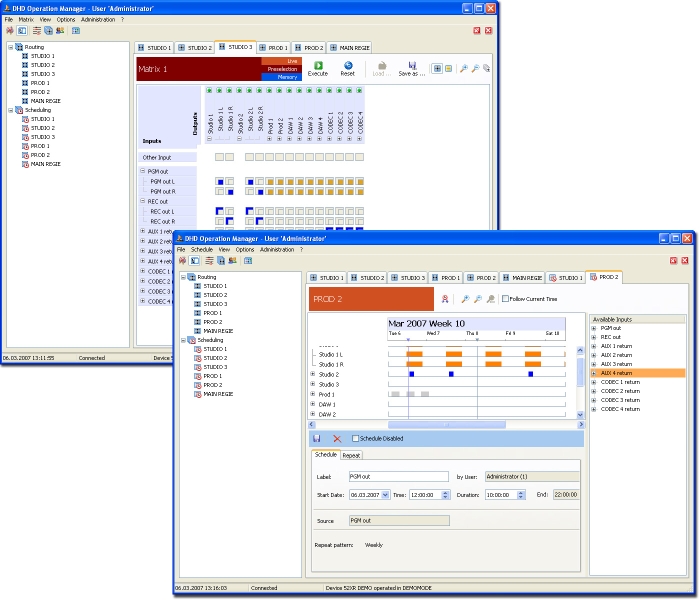Open Start Date dropdown
Screen dimensions: 700x600
[385, 495]
